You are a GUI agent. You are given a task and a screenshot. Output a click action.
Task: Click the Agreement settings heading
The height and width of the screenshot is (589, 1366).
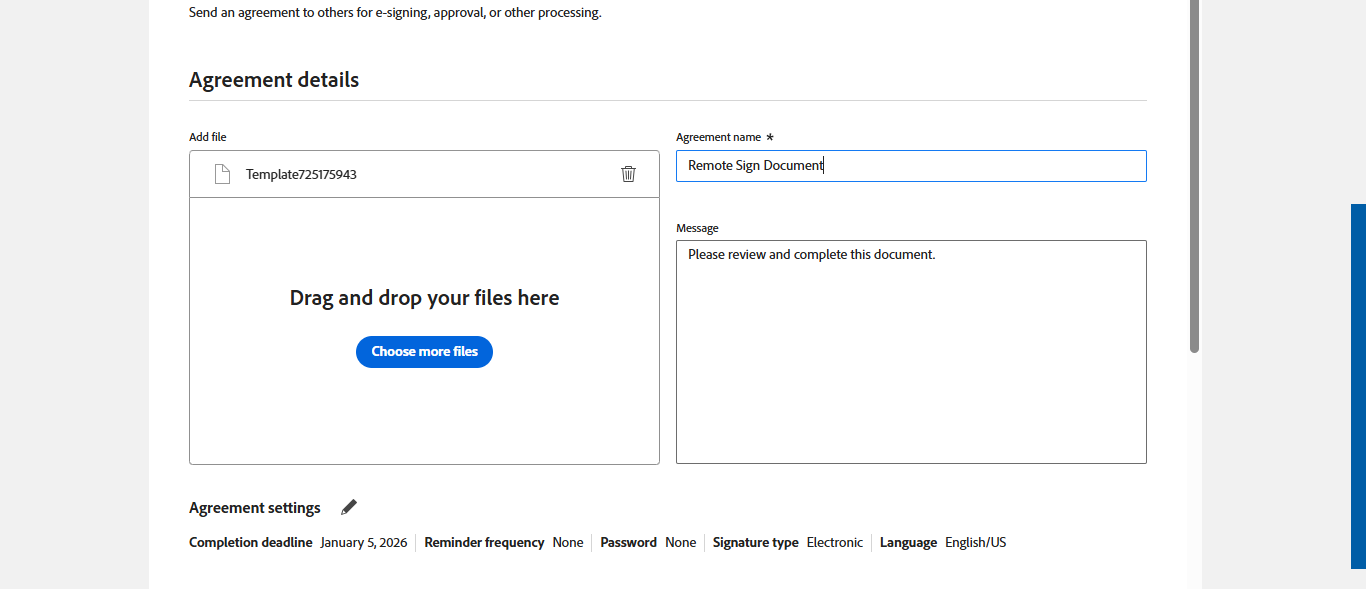pyautogui.click(x=255, y=508)
